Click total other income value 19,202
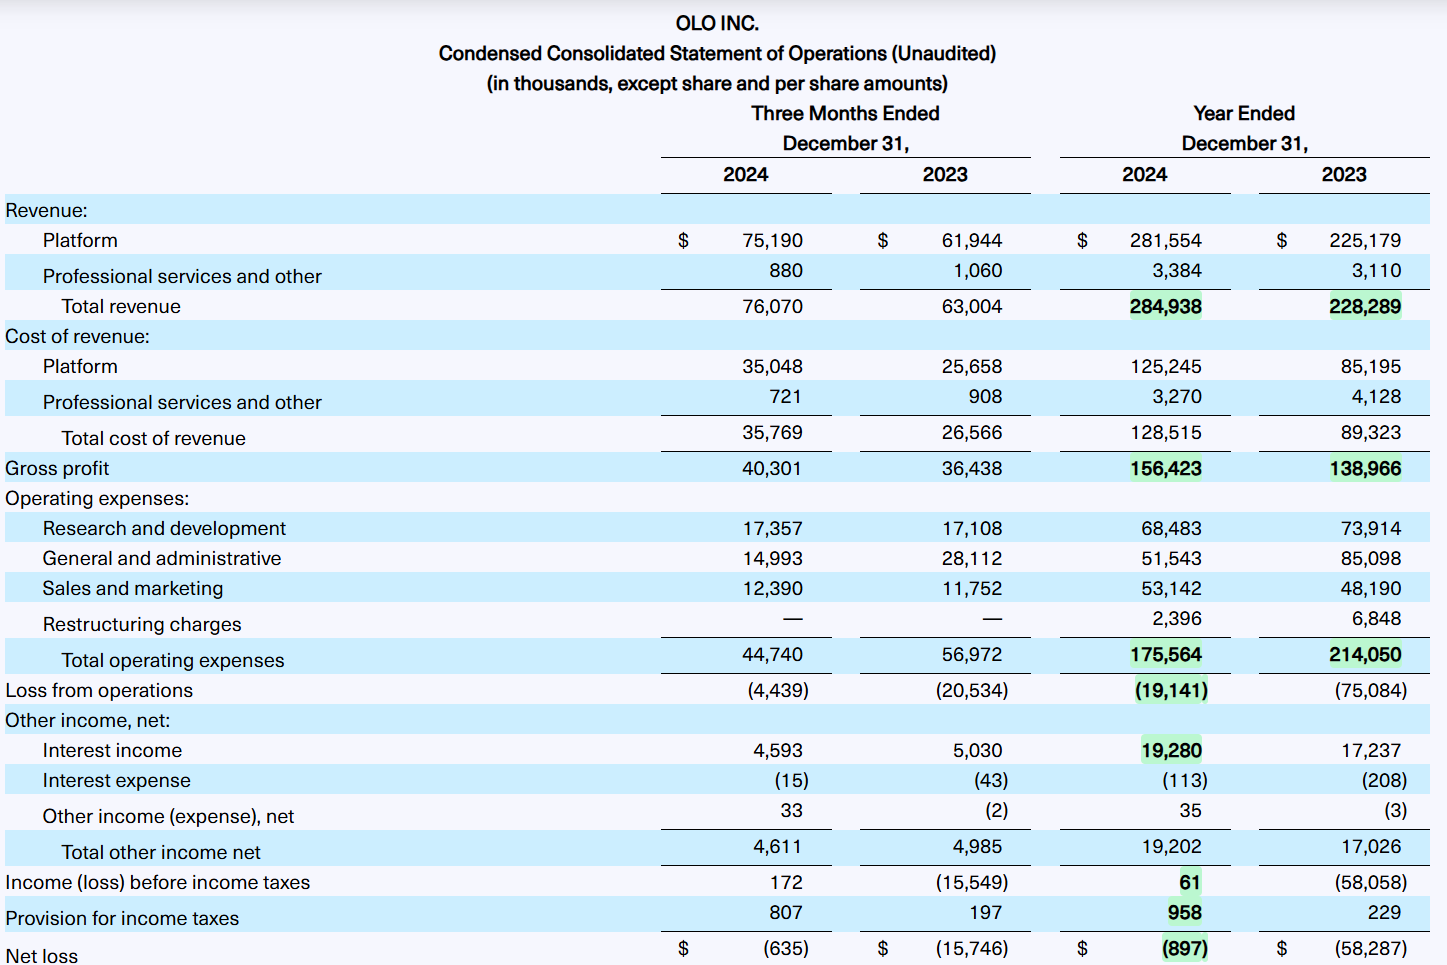1447x965 pixels. tap(1172, 846)
